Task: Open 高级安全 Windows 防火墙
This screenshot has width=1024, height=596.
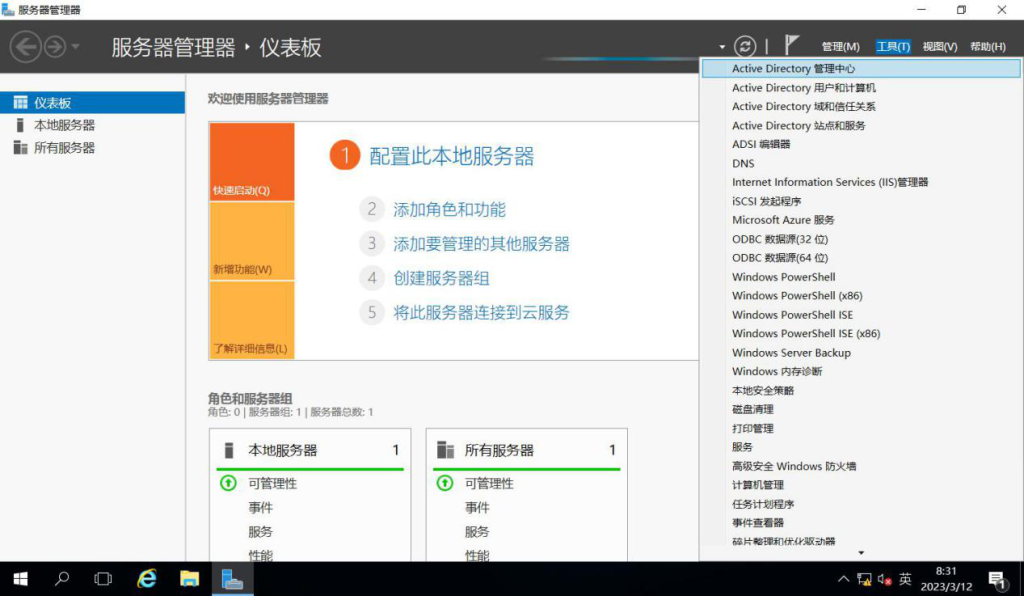Action: (861, 466)
